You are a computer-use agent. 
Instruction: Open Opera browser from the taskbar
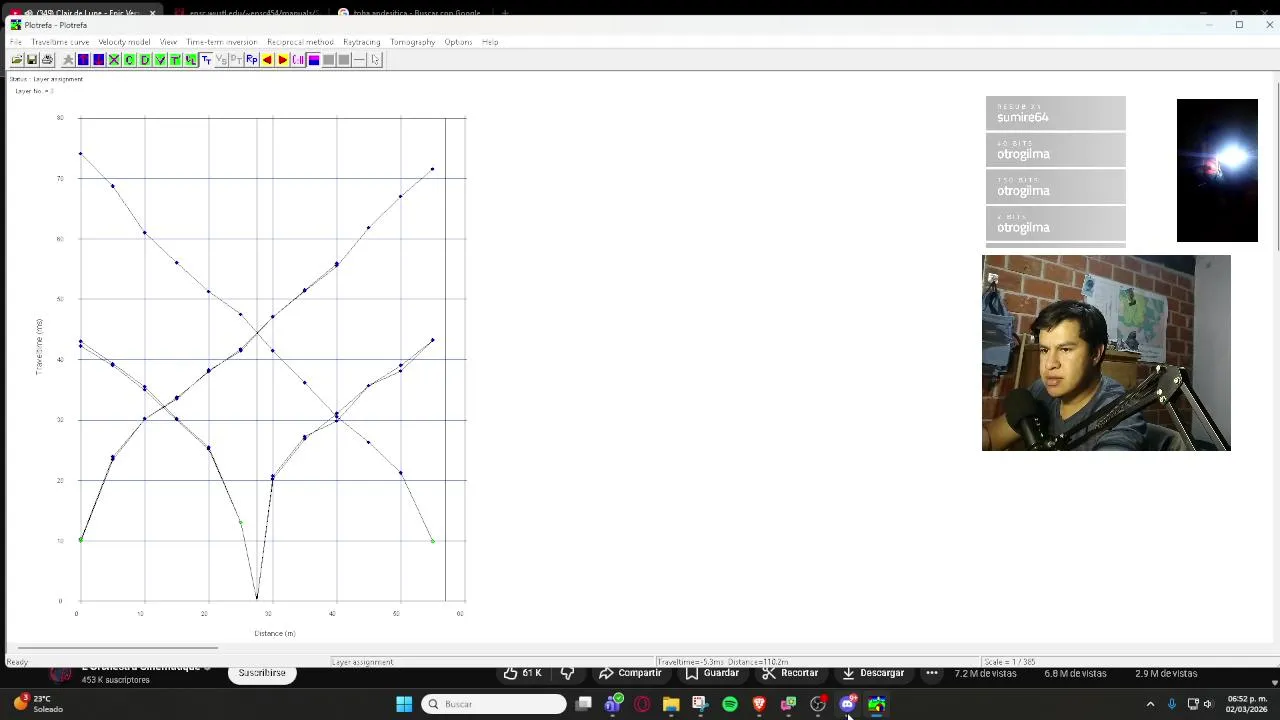coord(642,704)
